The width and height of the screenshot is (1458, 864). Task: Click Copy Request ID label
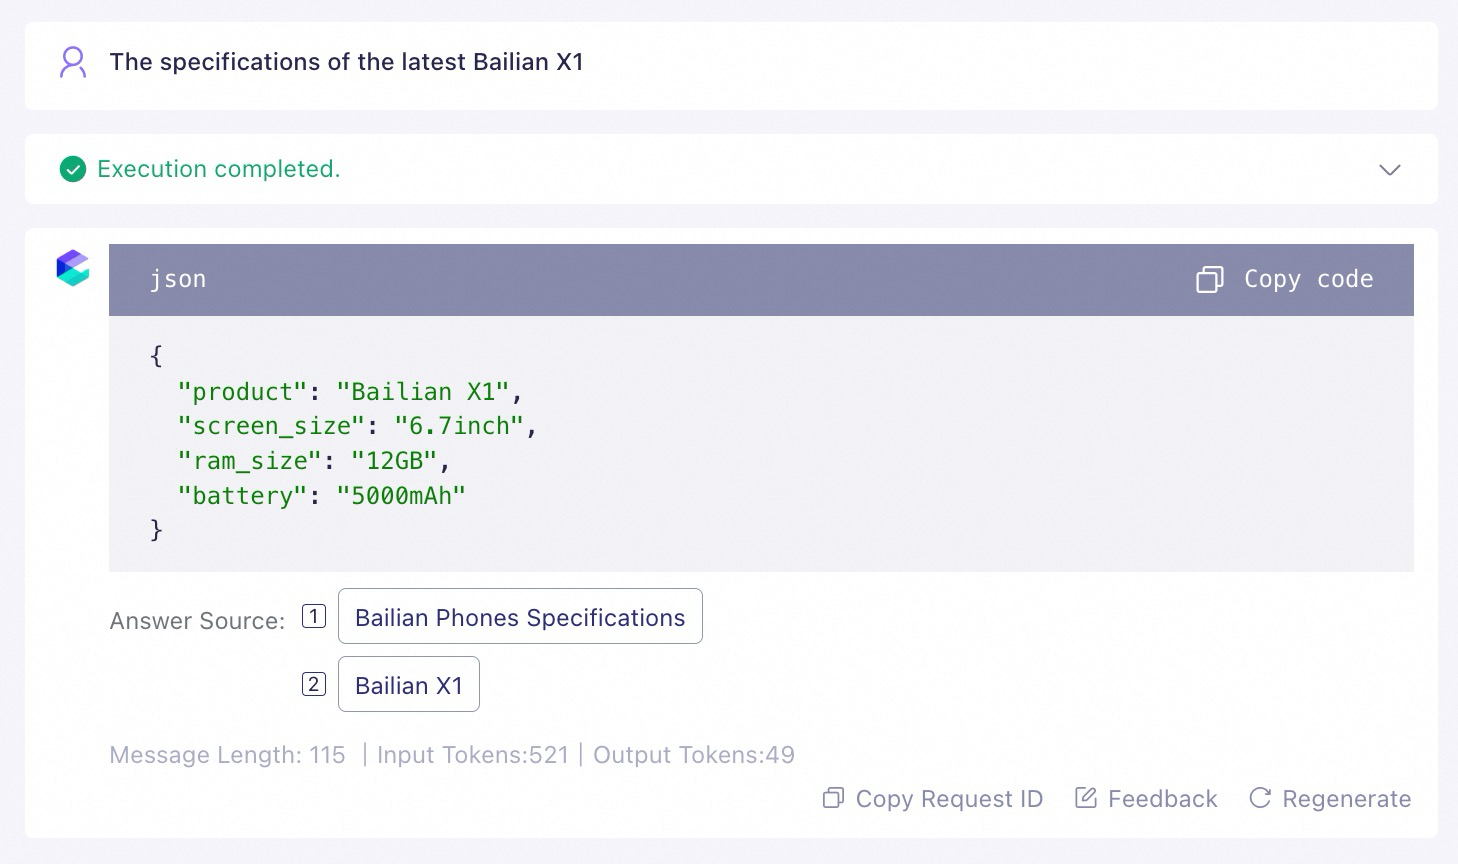[949, 799]
